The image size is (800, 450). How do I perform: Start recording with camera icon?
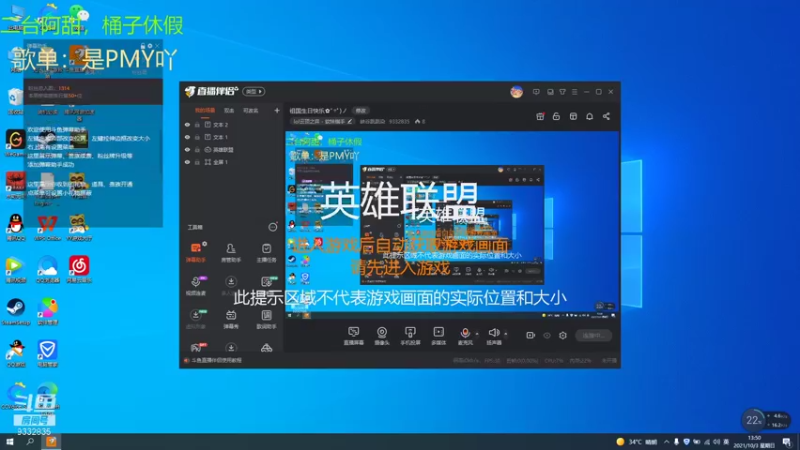point(531,335)
